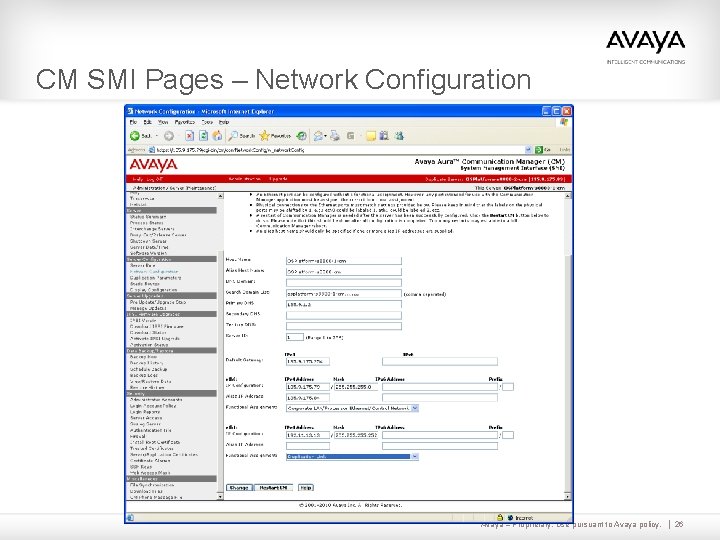Open the Manage Updates sidebar link
Screen dimensions: 720x540
(x=148, y=308)
